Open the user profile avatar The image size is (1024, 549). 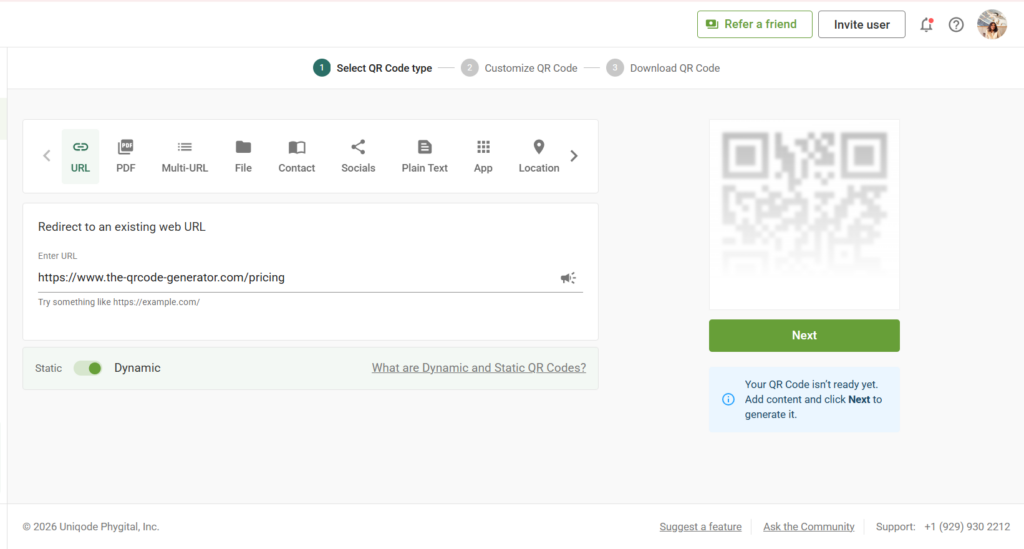tap(991, 25)
